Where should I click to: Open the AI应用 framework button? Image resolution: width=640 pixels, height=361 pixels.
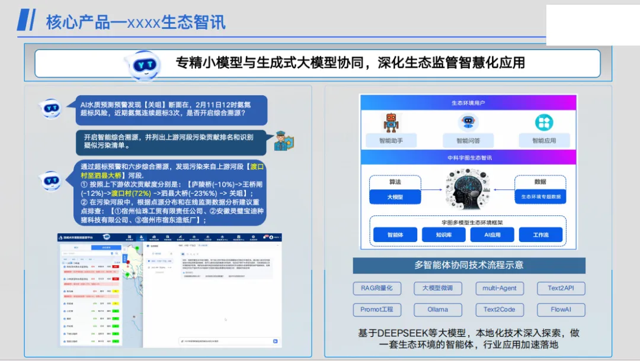pyautogui.click(x=492, y=235)
